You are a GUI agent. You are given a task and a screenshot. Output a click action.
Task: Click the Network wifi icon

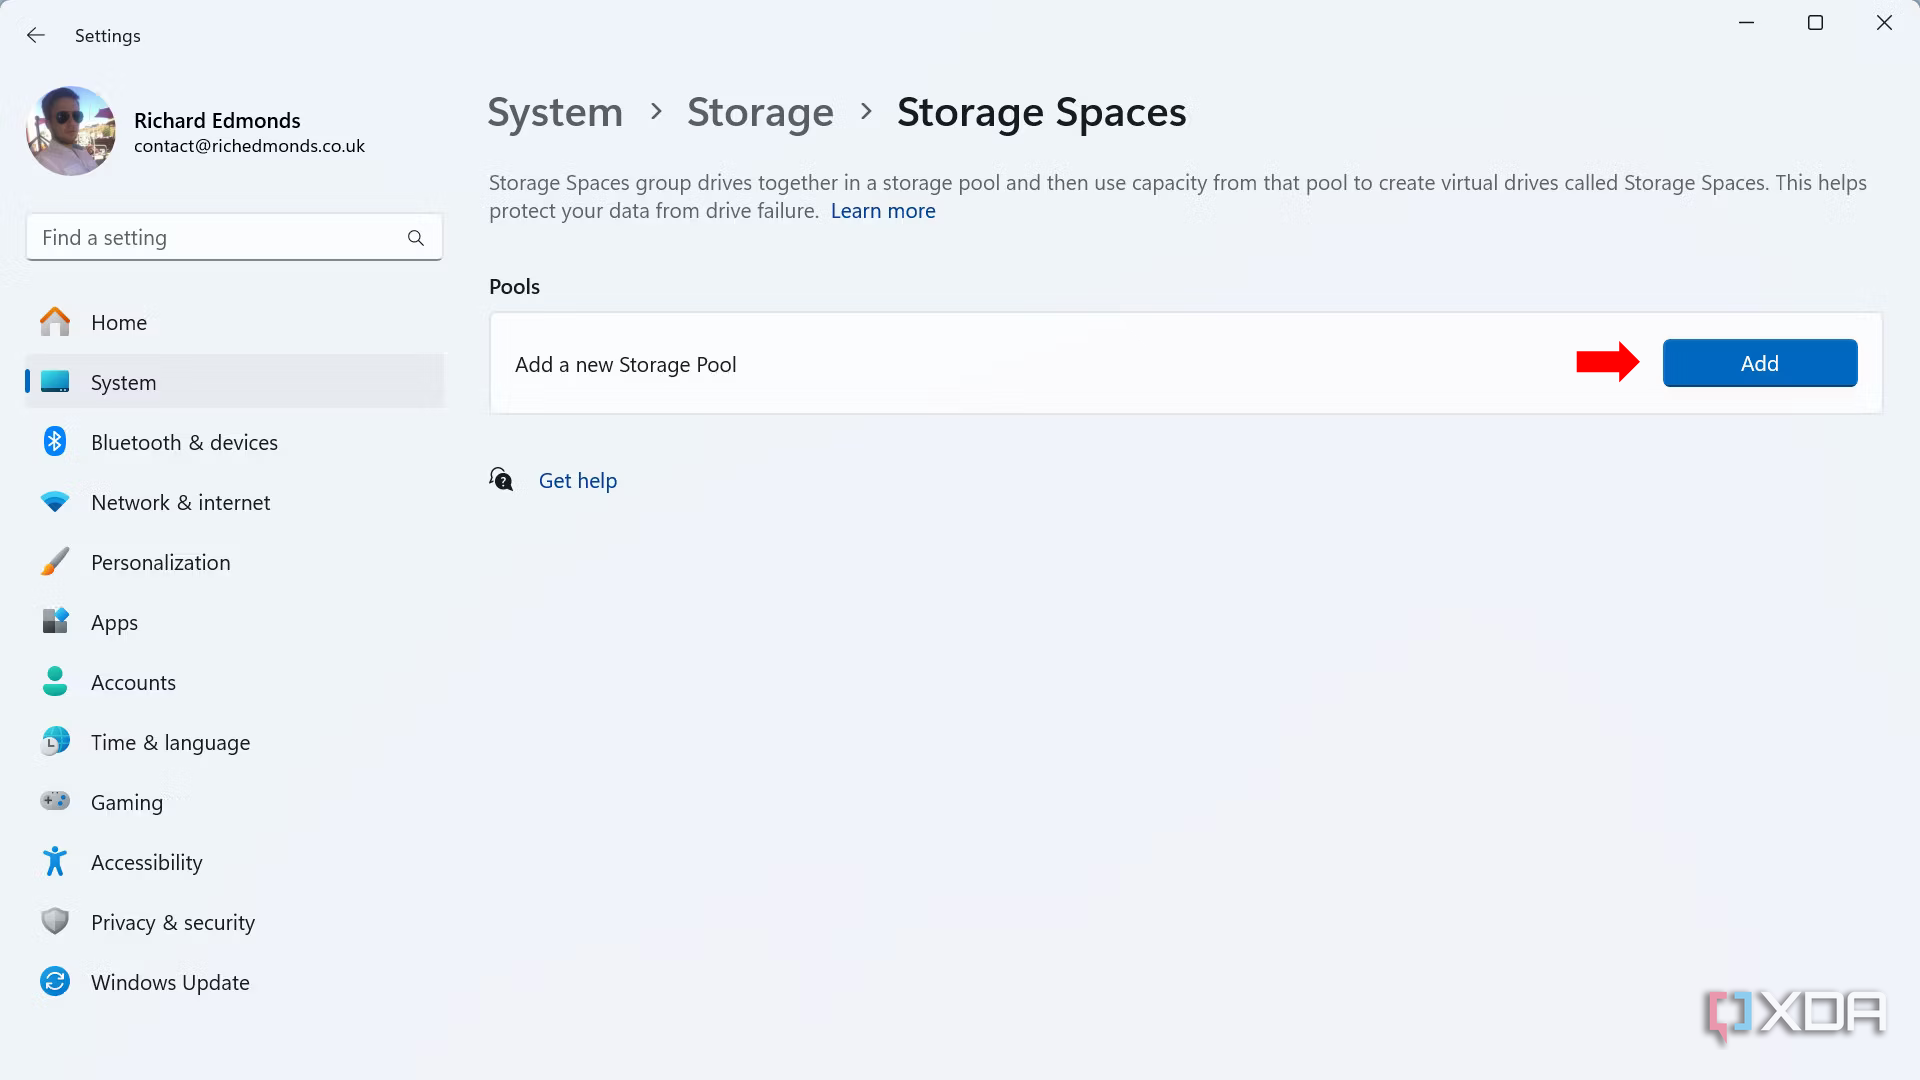coord(55,502)
